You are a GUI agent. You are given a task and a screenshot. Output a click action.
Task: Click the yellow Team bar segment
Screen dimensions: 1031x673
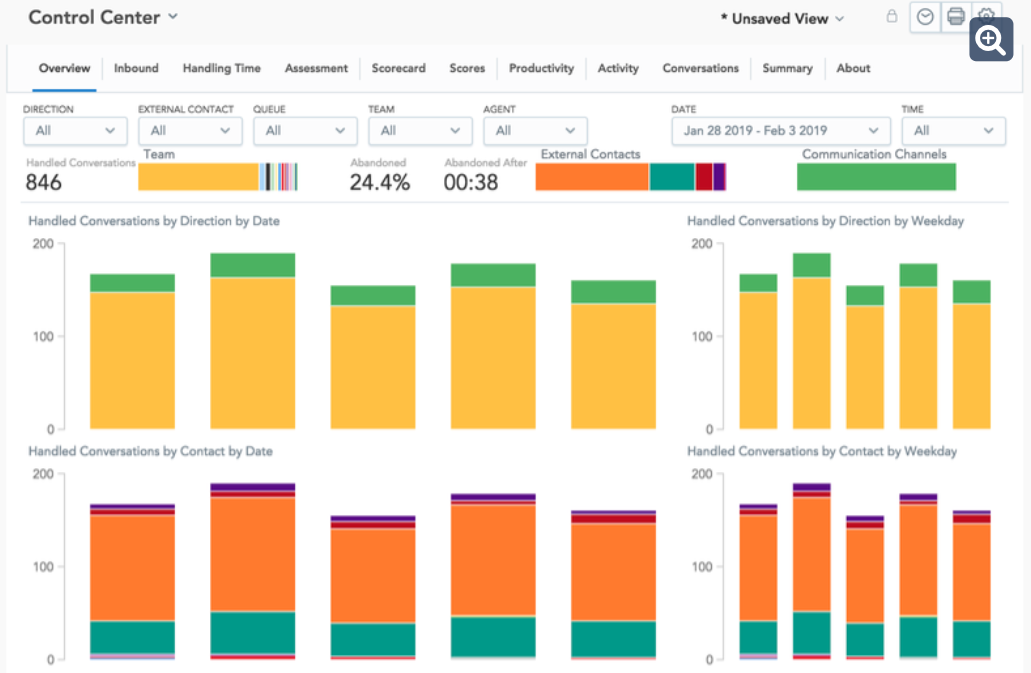pyautogui.click(x=199, y=177)
